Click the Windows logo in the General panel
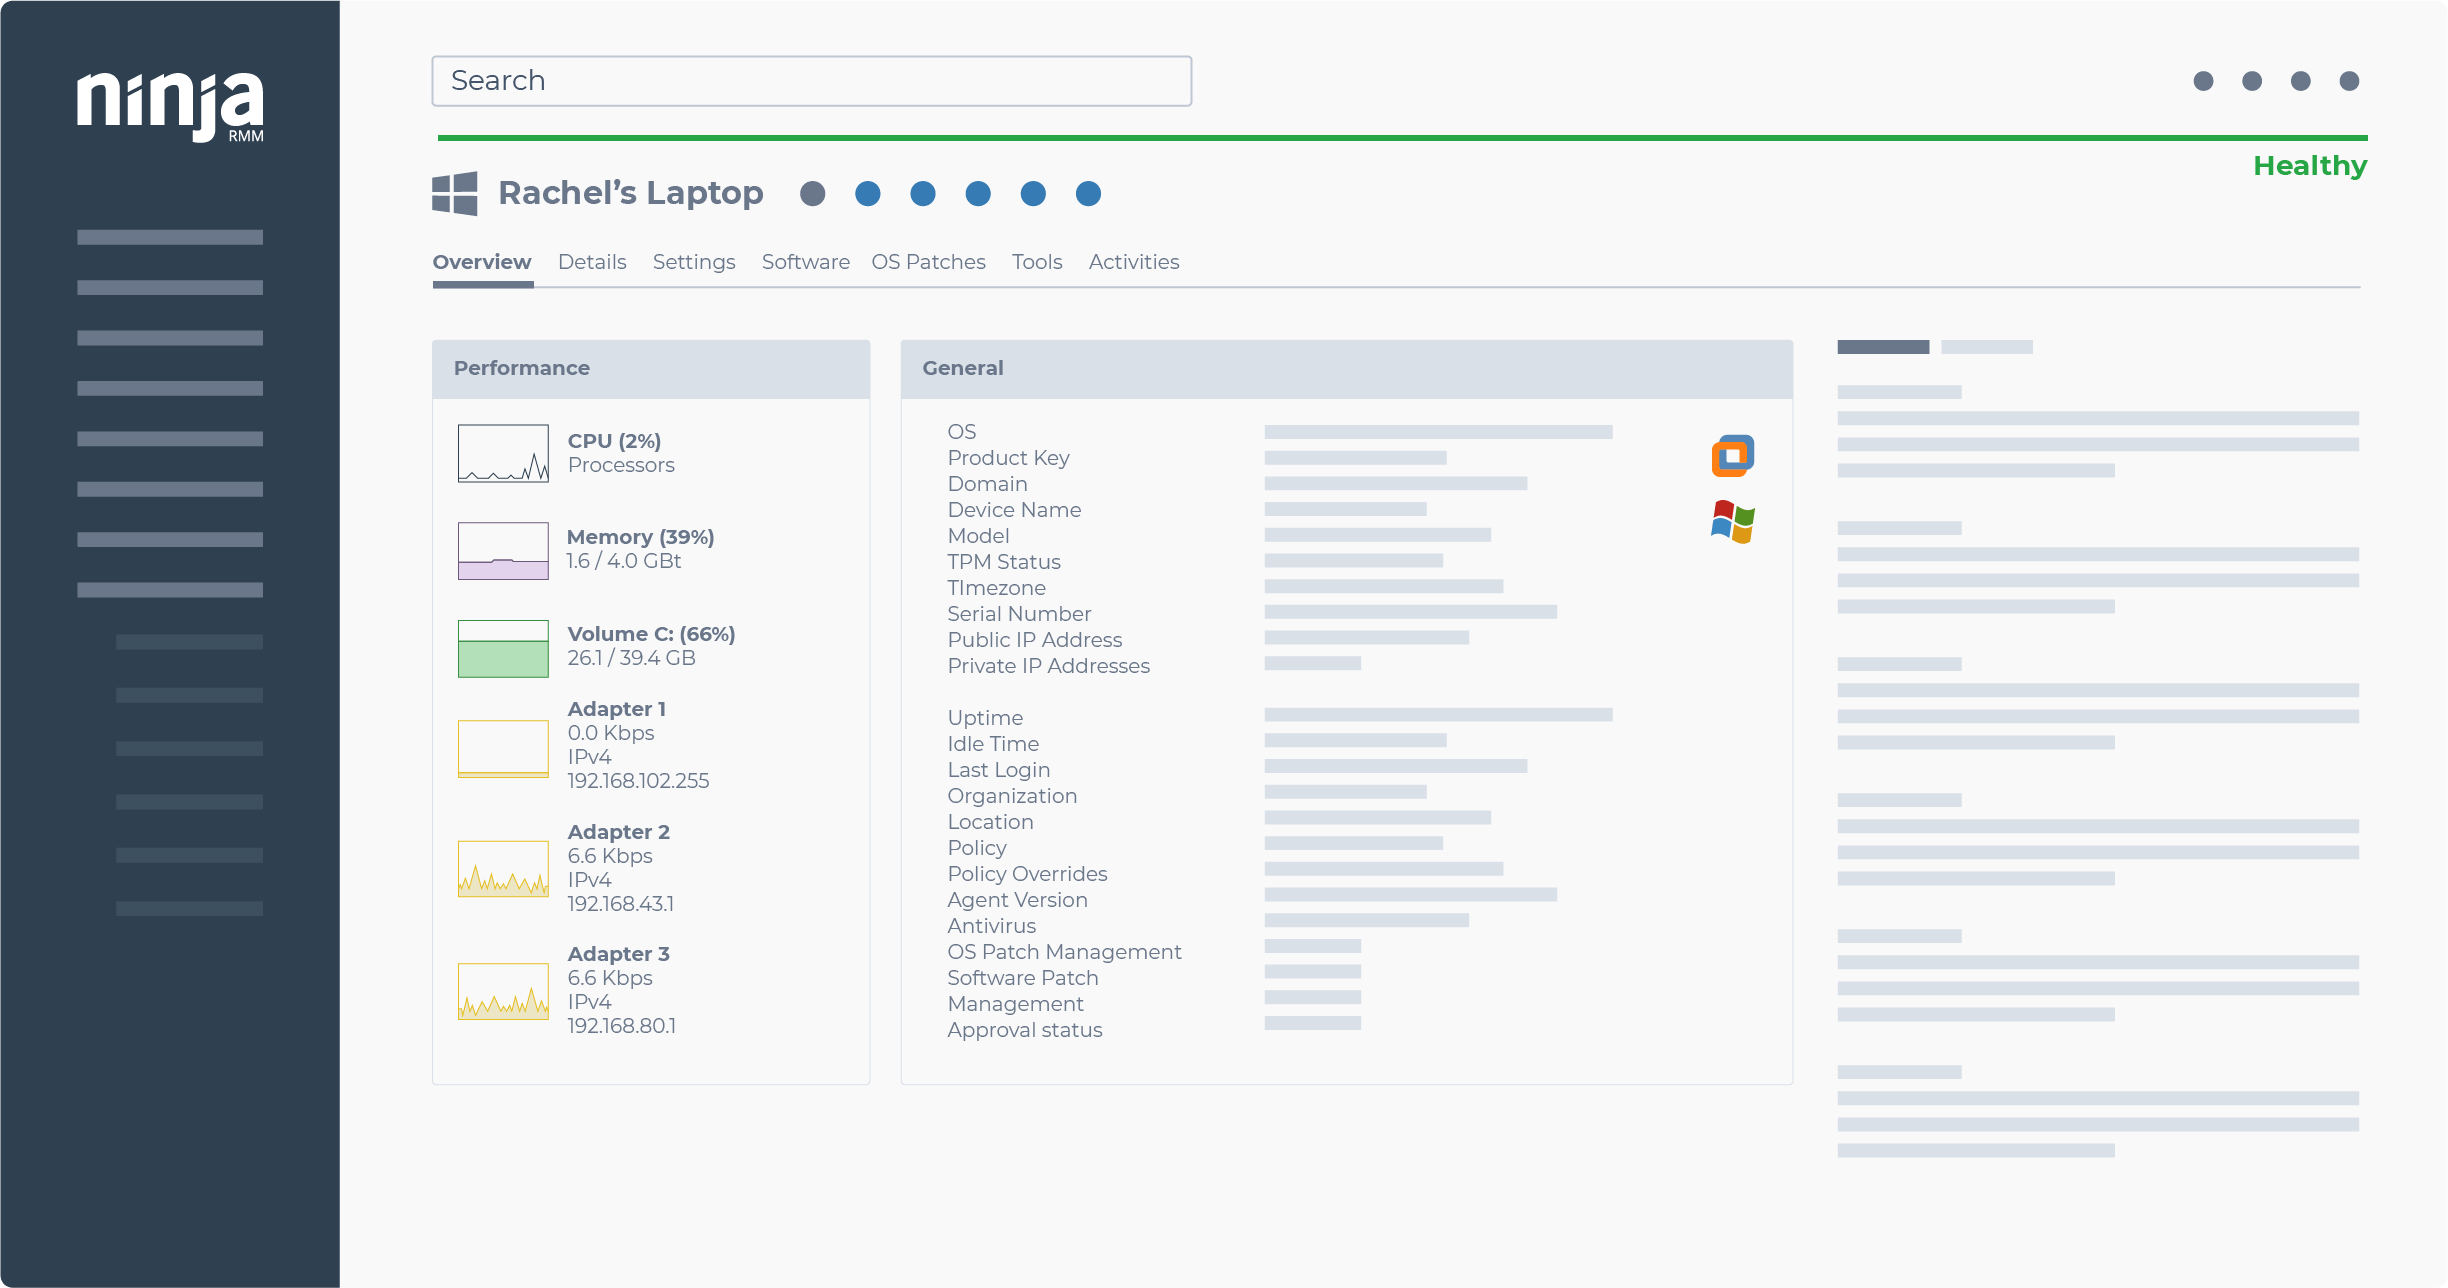Viewport: 2448px width, 1288px height. 1732,521
